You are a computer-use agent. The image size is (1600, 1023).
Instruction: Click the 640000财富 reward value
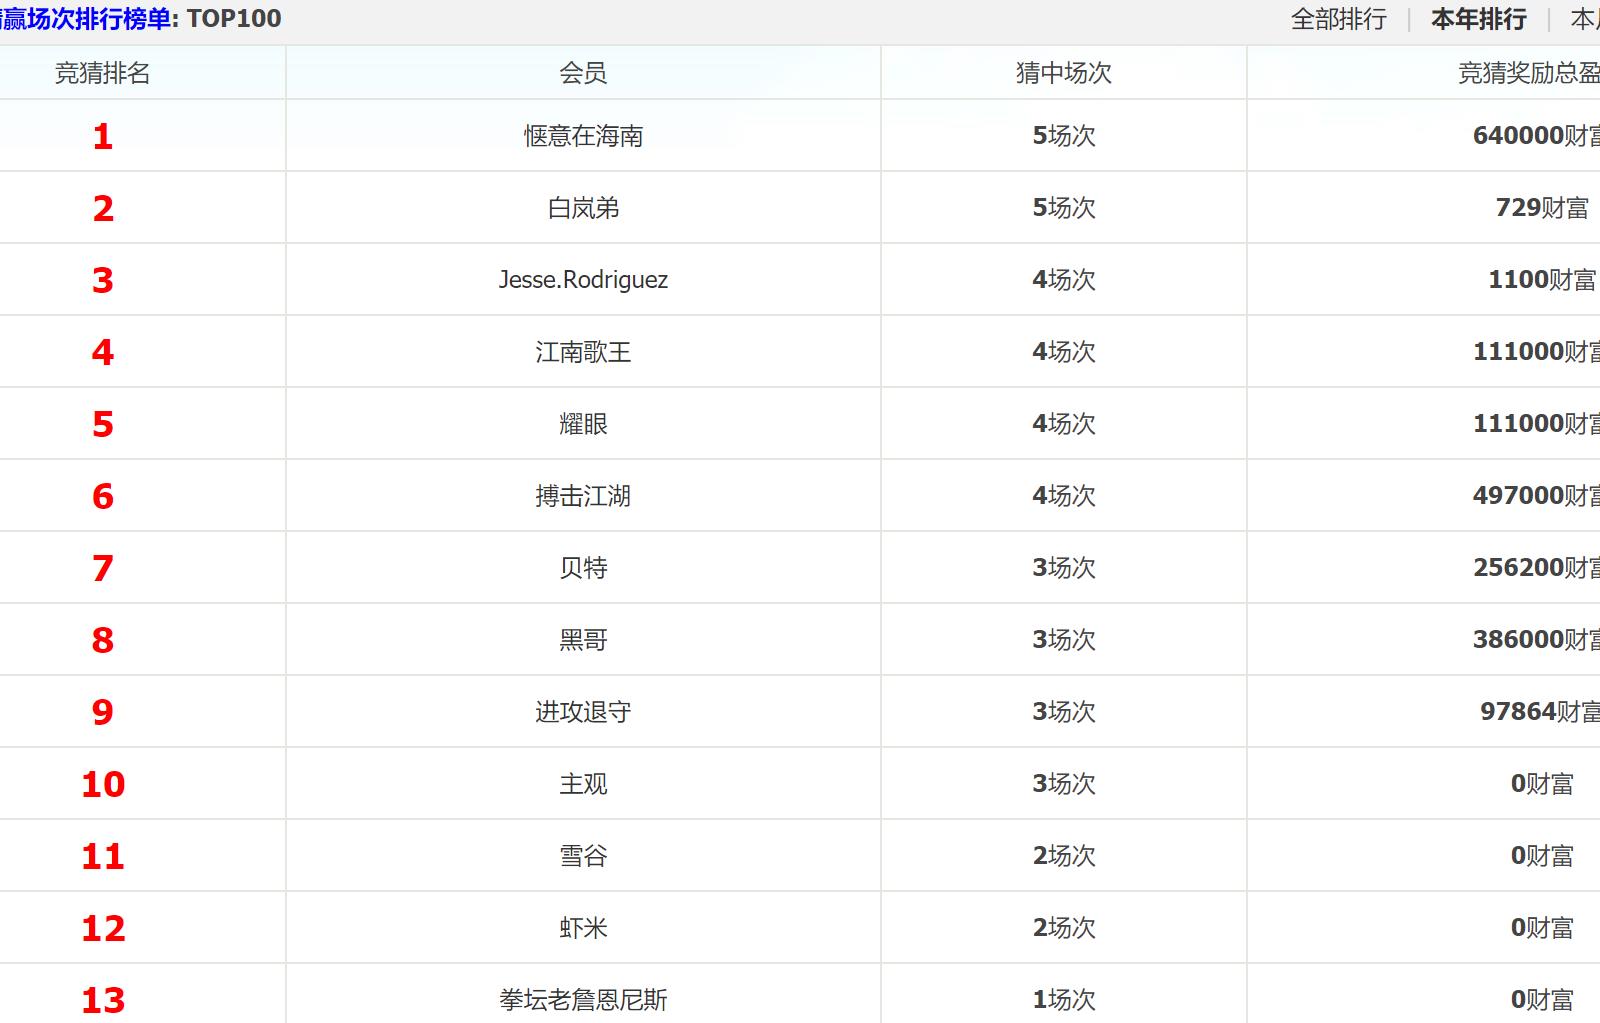(x=1535, y=136)
